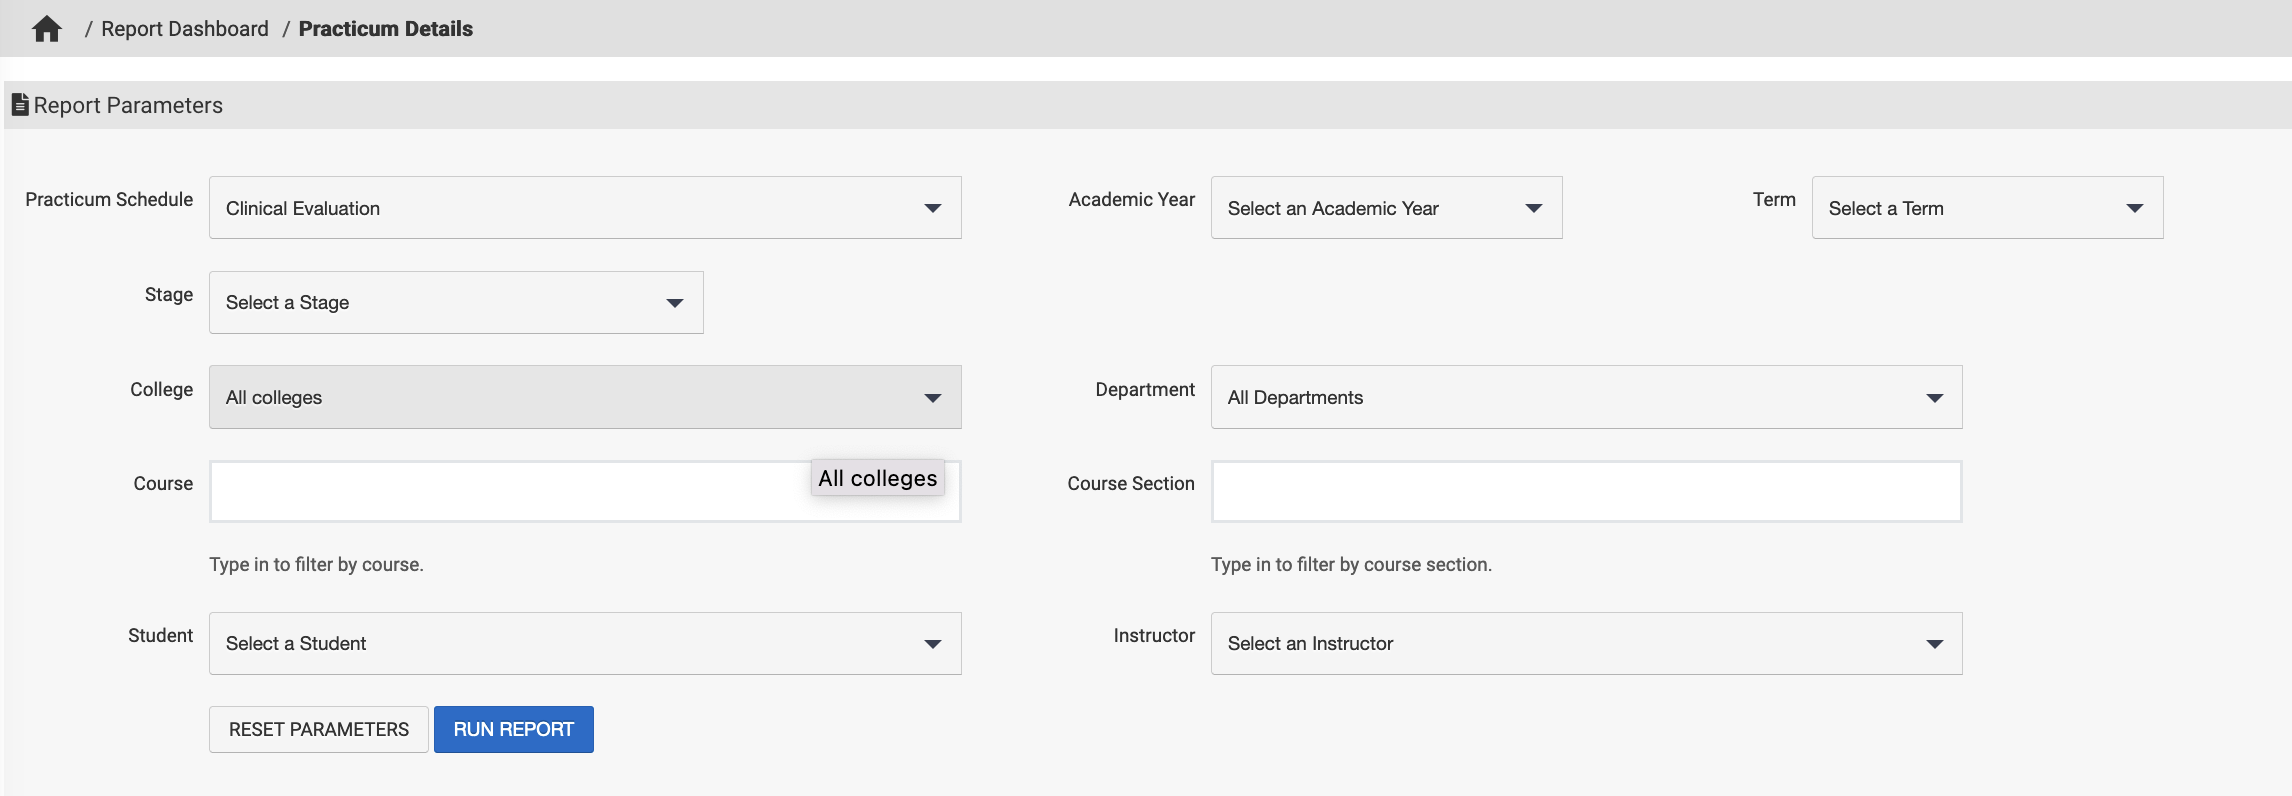Expand the Academic Year dropdown

pyautogui.click(x=1385, y=208)
